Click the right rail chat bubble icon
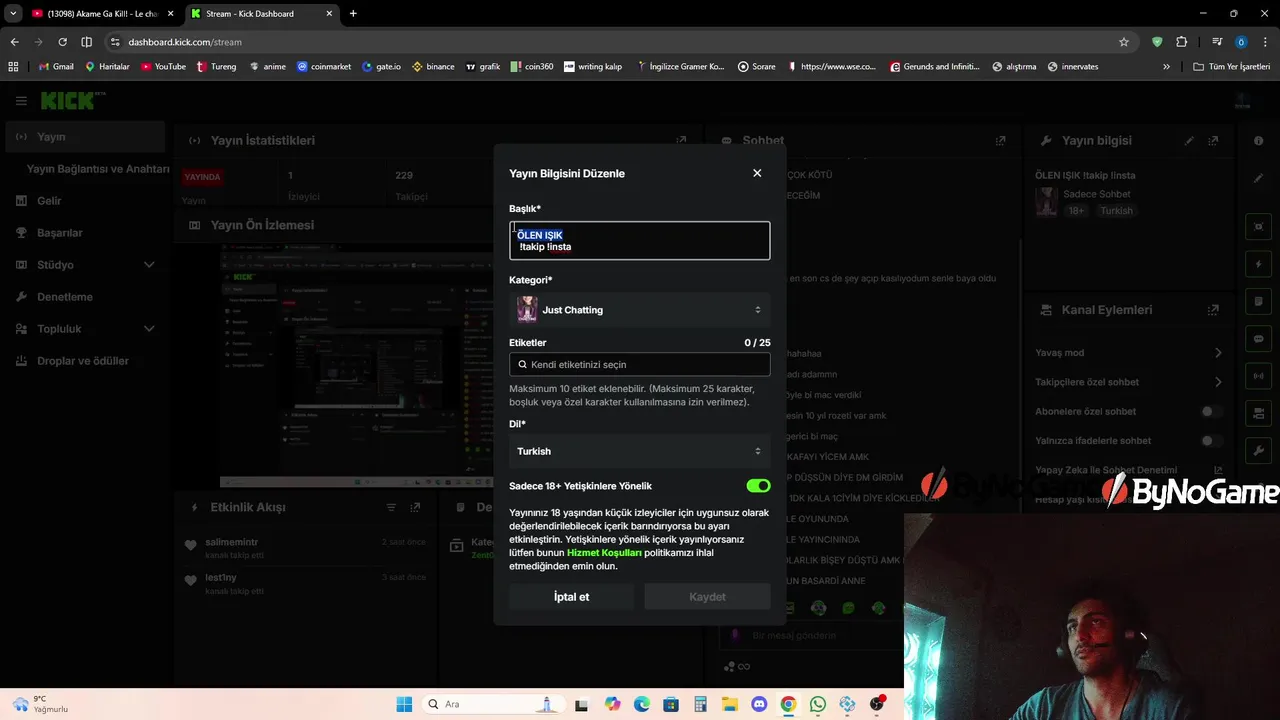 pyautogui.click(x=1259, y=339)
